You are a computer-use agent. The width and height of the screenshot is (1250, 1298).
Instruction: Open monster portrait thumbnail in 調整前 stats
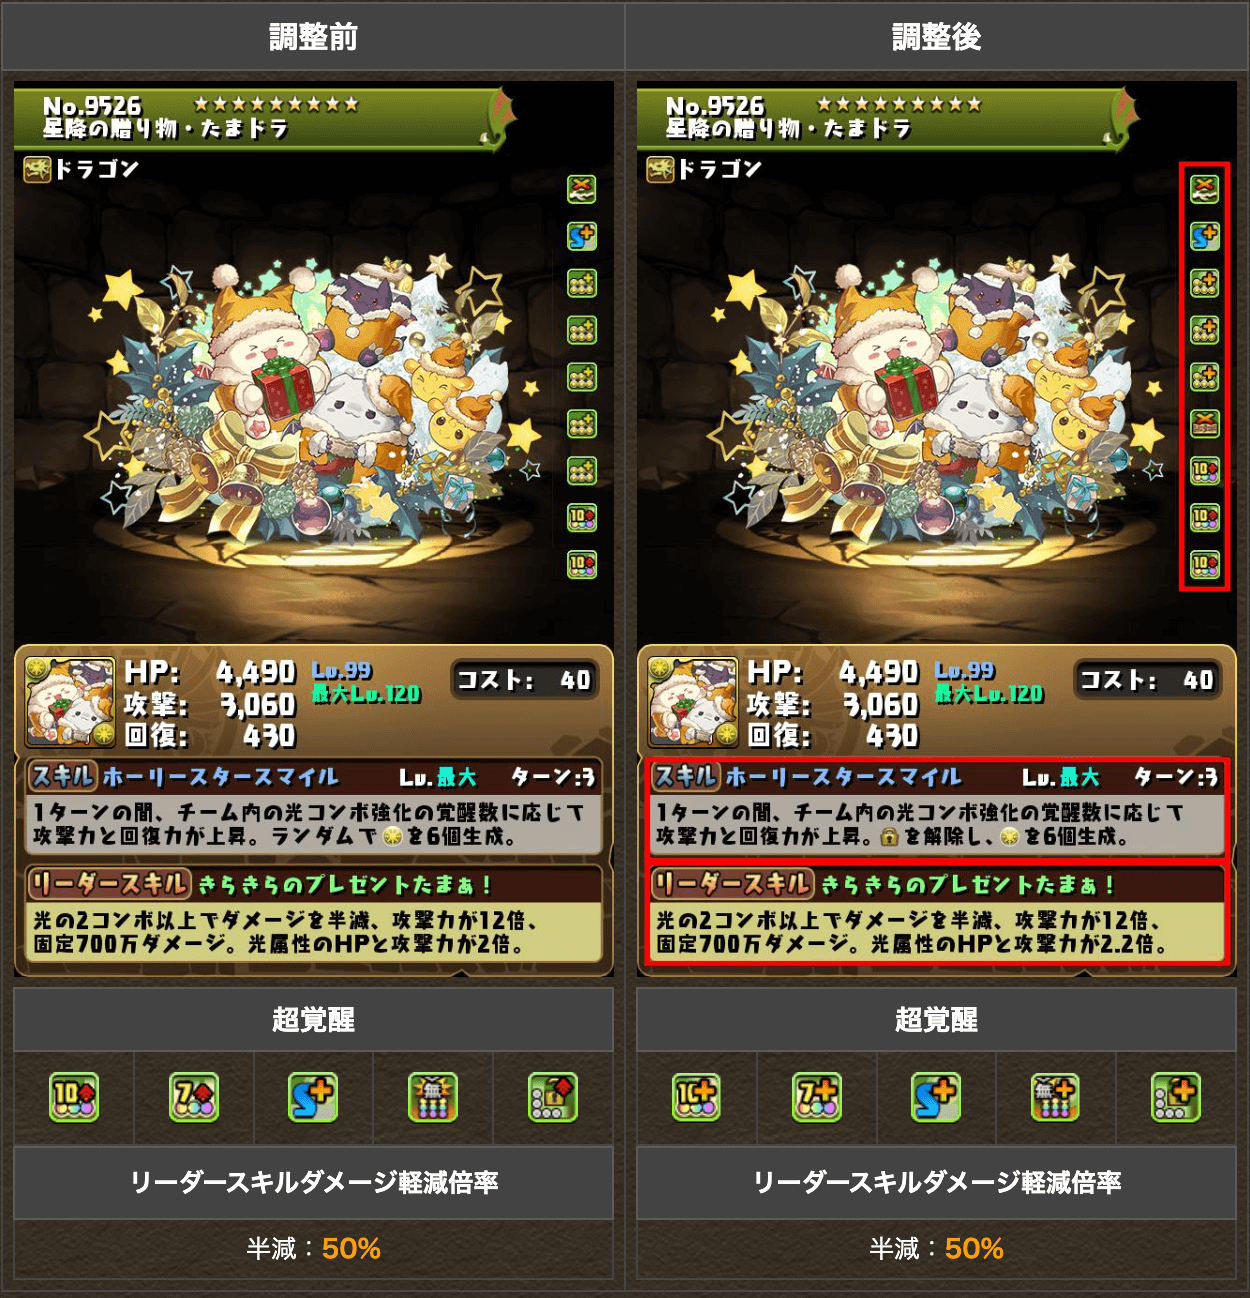point(70,702)
